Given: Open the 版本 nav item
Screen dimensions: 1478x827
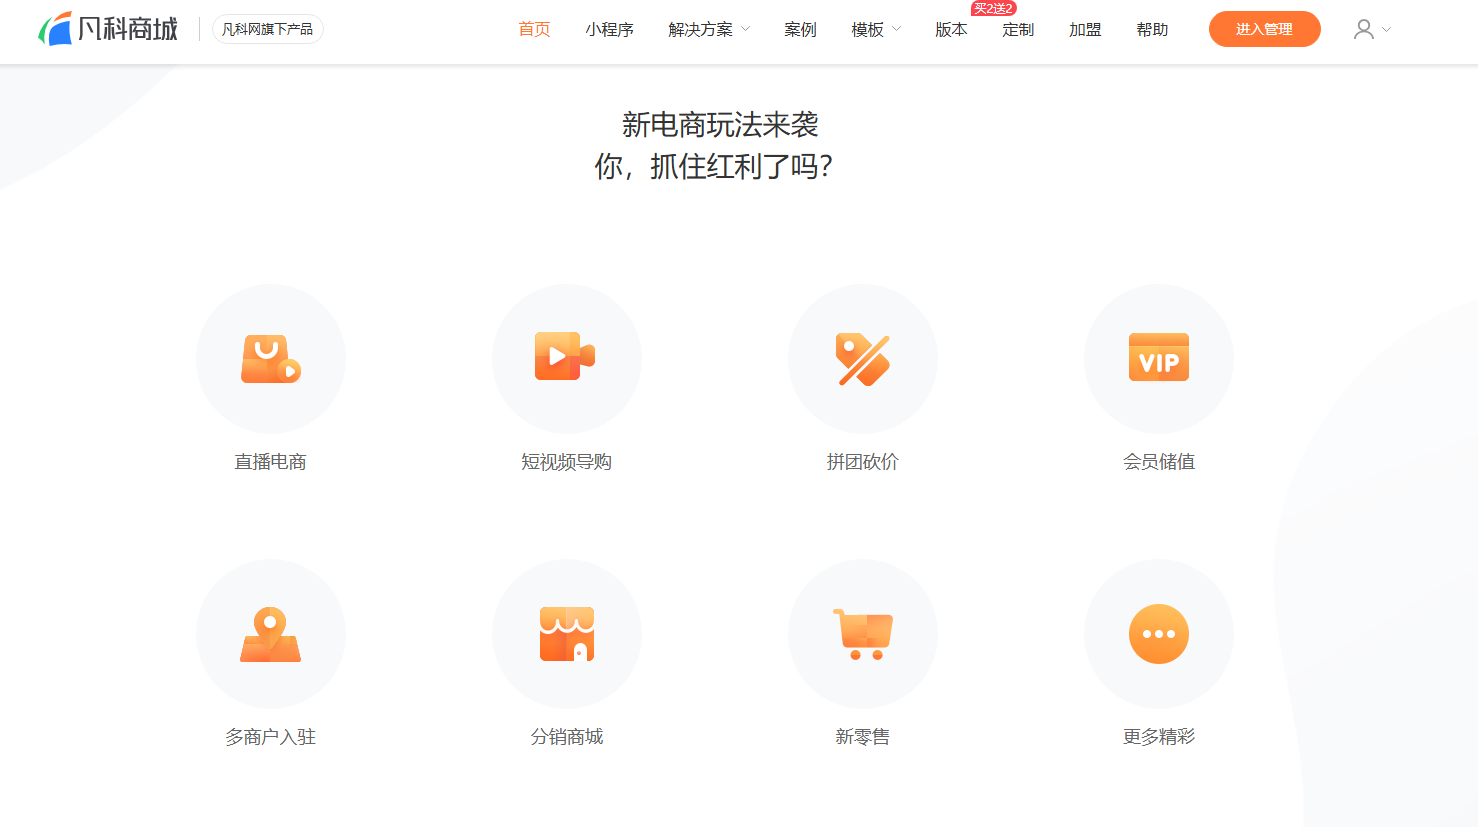Looking at the screenshot, I should click(x=951, y=29).
